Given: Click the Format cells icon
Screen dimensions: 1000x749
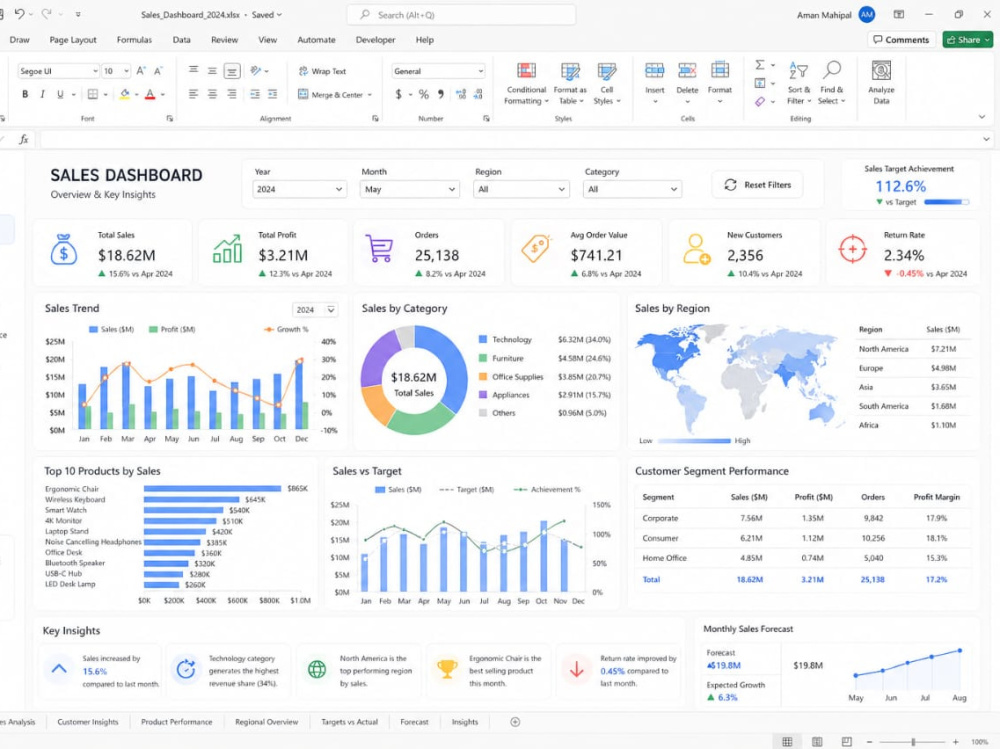Looking at the screenshot, I should [719, 71].
